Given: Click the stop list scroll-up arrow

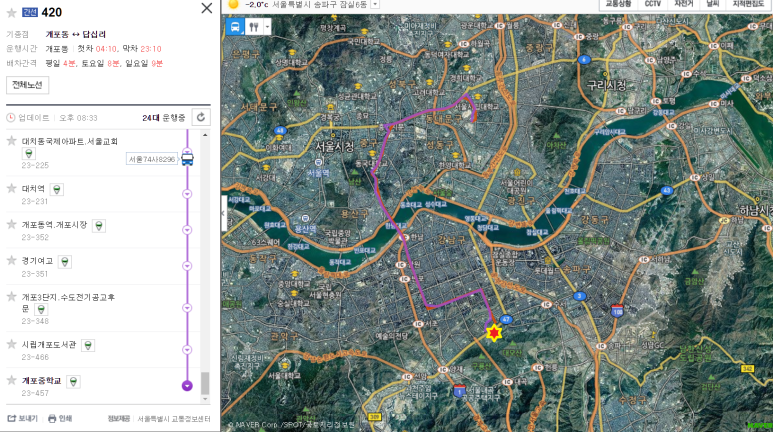Looking at the screenshot, I should coord(205,135).
